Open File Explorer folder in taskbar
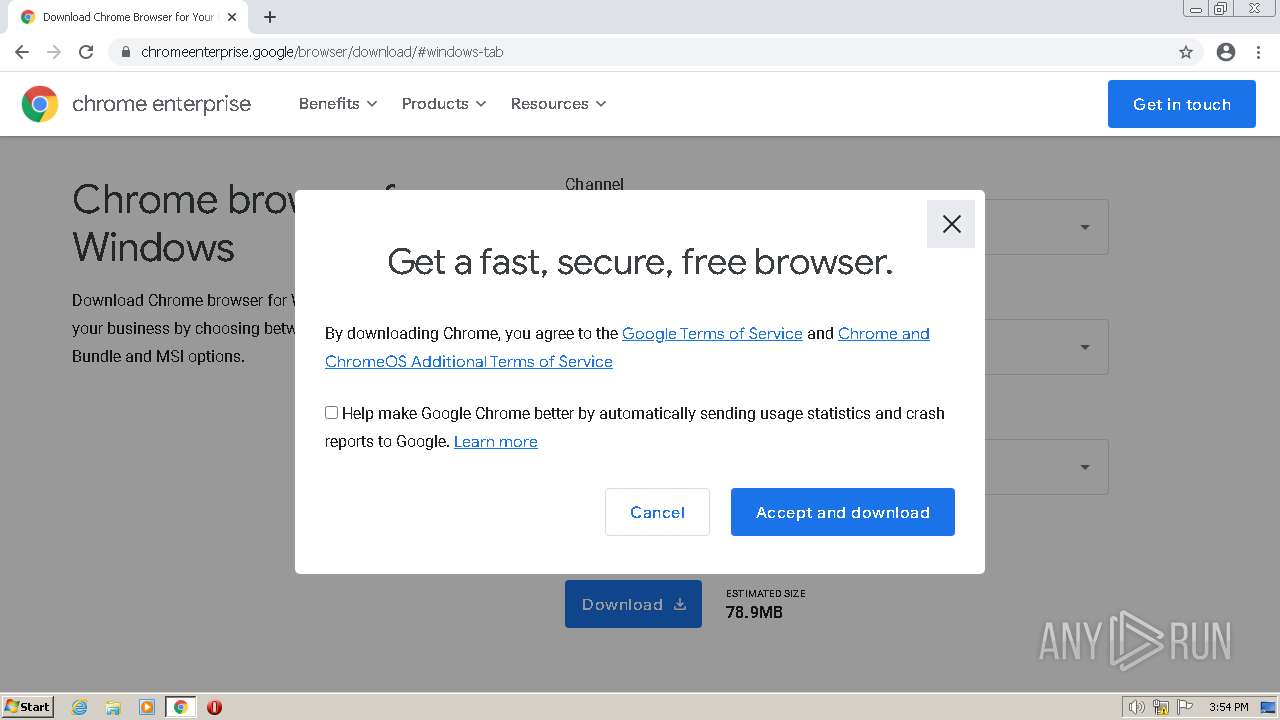The width and height of the screenshot is (1280, 720). coord(113,707)
